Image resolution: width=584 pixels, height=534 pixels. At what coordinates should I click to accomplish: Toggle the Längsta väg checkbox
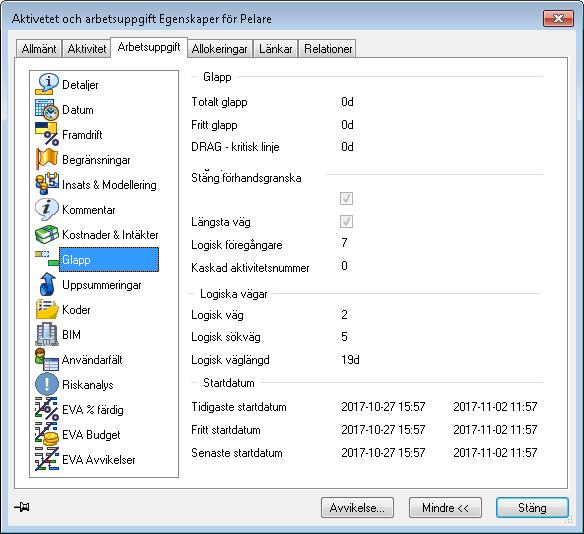346,222
